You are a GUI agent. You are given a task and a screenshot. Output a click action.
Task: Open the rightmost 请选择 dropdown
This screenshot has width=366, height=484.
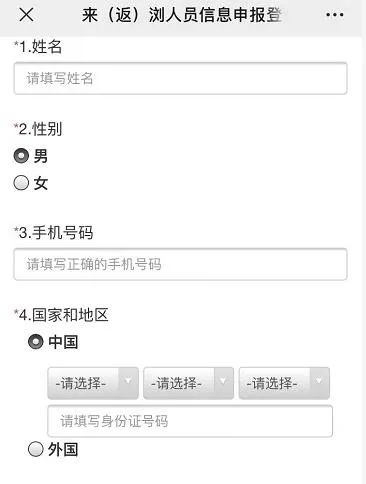pyautogui.click(x=284, y=383)
